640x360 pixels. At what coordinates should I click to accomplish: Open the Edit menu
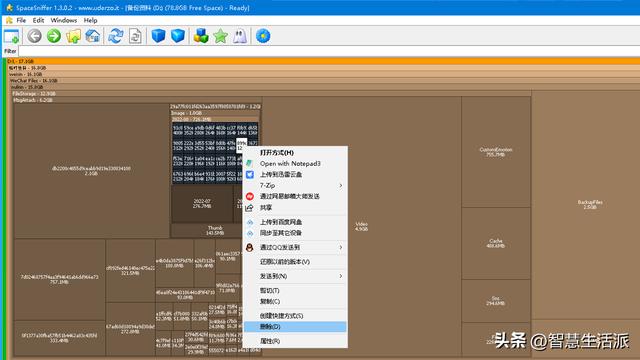(x=38, y=20)
